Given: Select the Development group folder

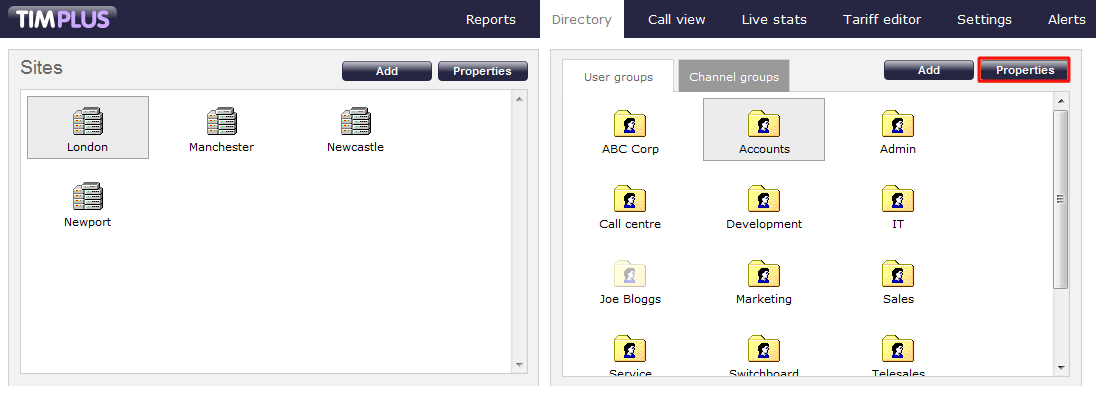Looking at the screenshot, I should (764, 200).
